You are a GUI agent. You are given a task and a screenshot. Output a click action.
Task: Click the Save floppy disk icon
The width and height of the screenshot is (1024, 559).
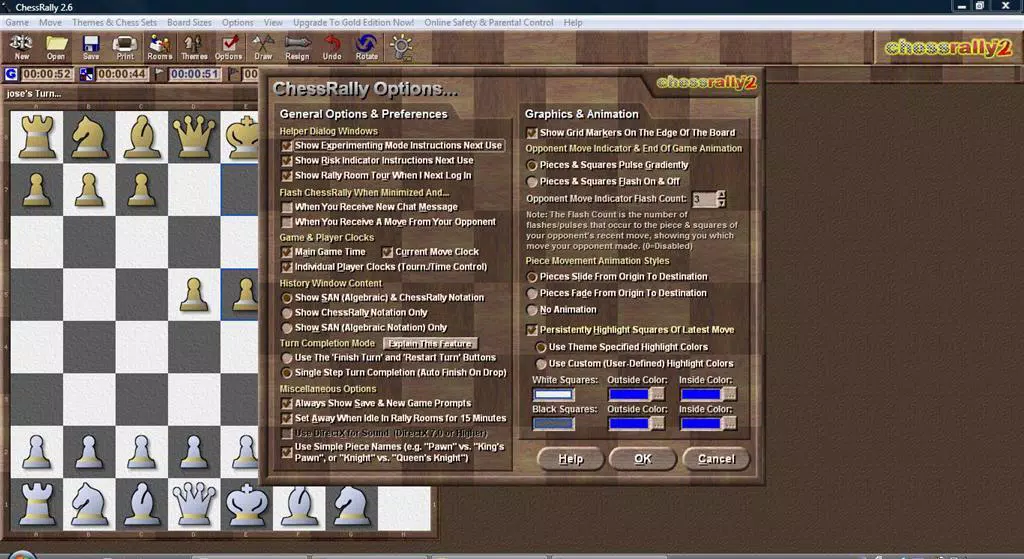tap(91, 47)
